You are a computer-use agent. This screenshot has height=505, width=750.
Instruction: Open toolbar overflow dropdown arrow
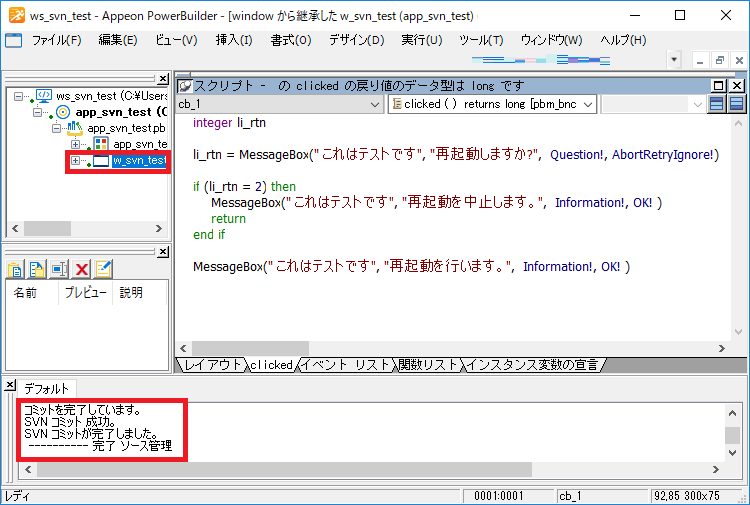pos(674,60)
